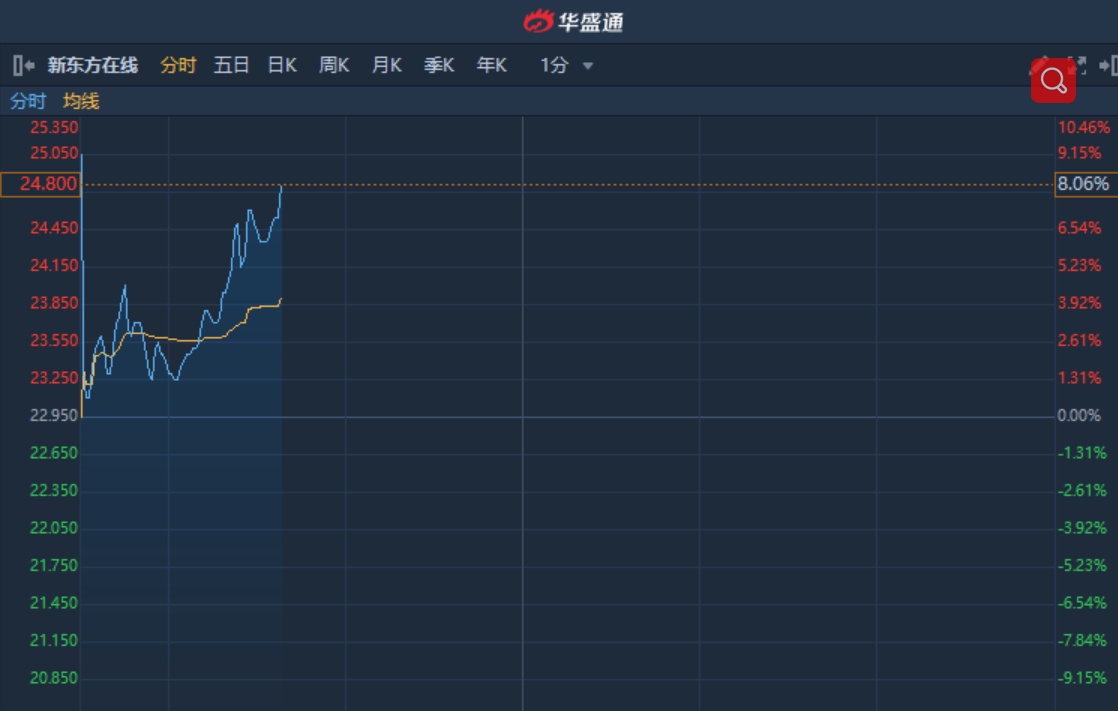Open the 年K yearly chart tab
Screen dimensions: 1118x711
491,66
